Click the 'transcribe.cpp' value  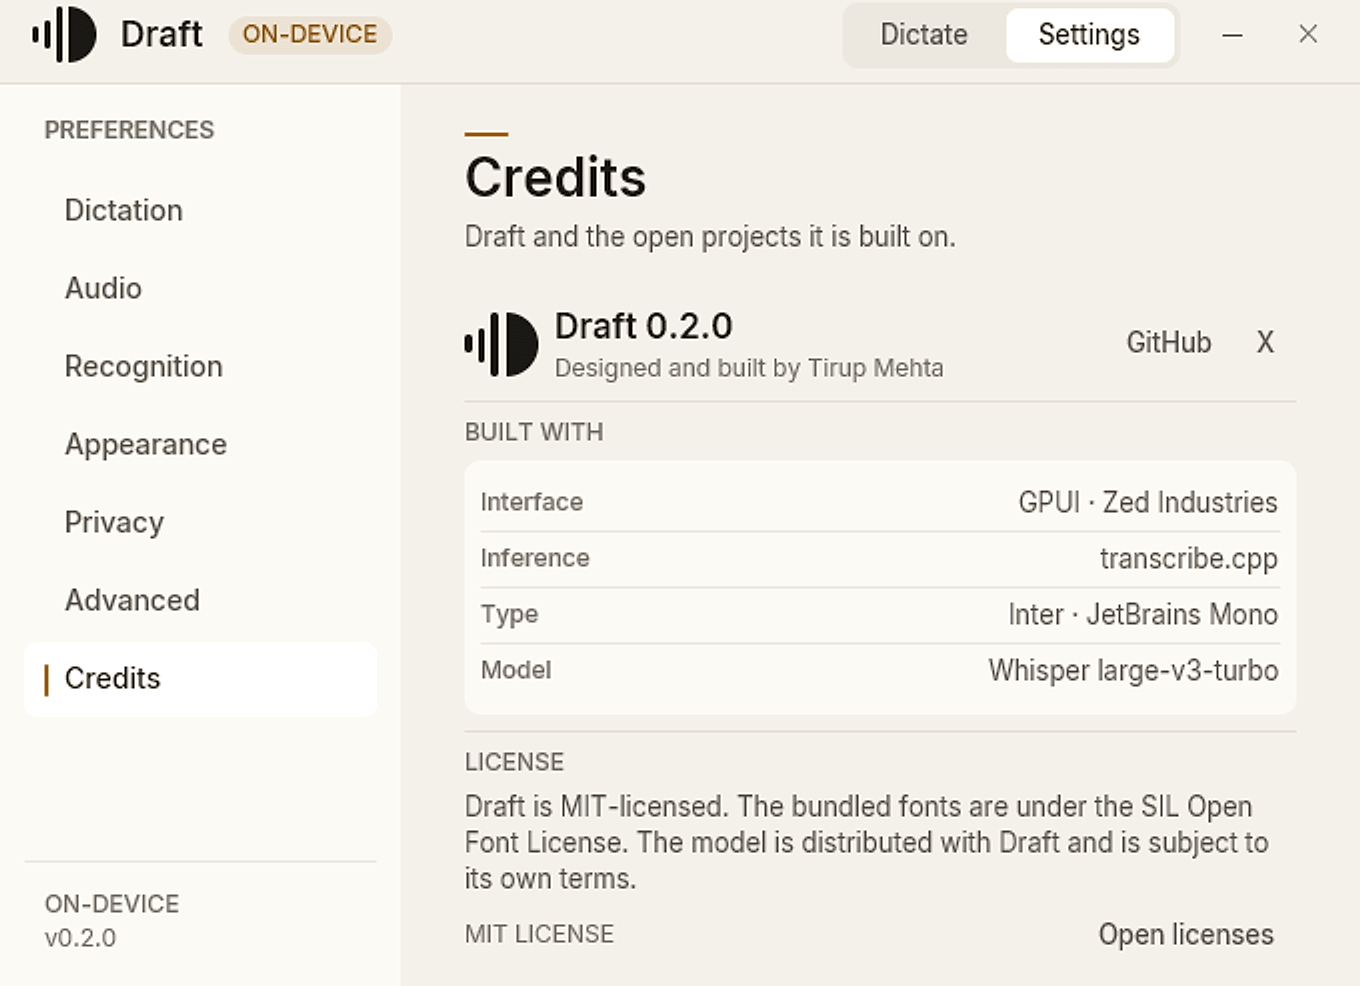click(x=1189, y=559)
